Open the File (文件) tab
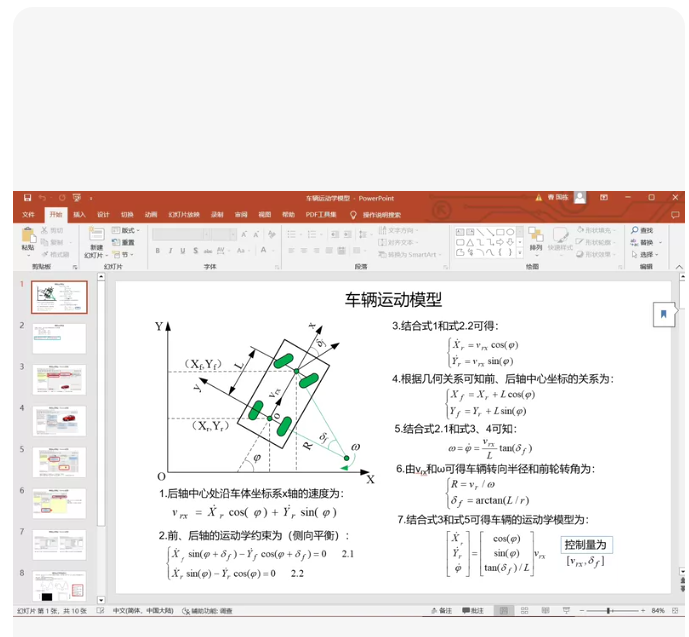 tap(28, 214)
